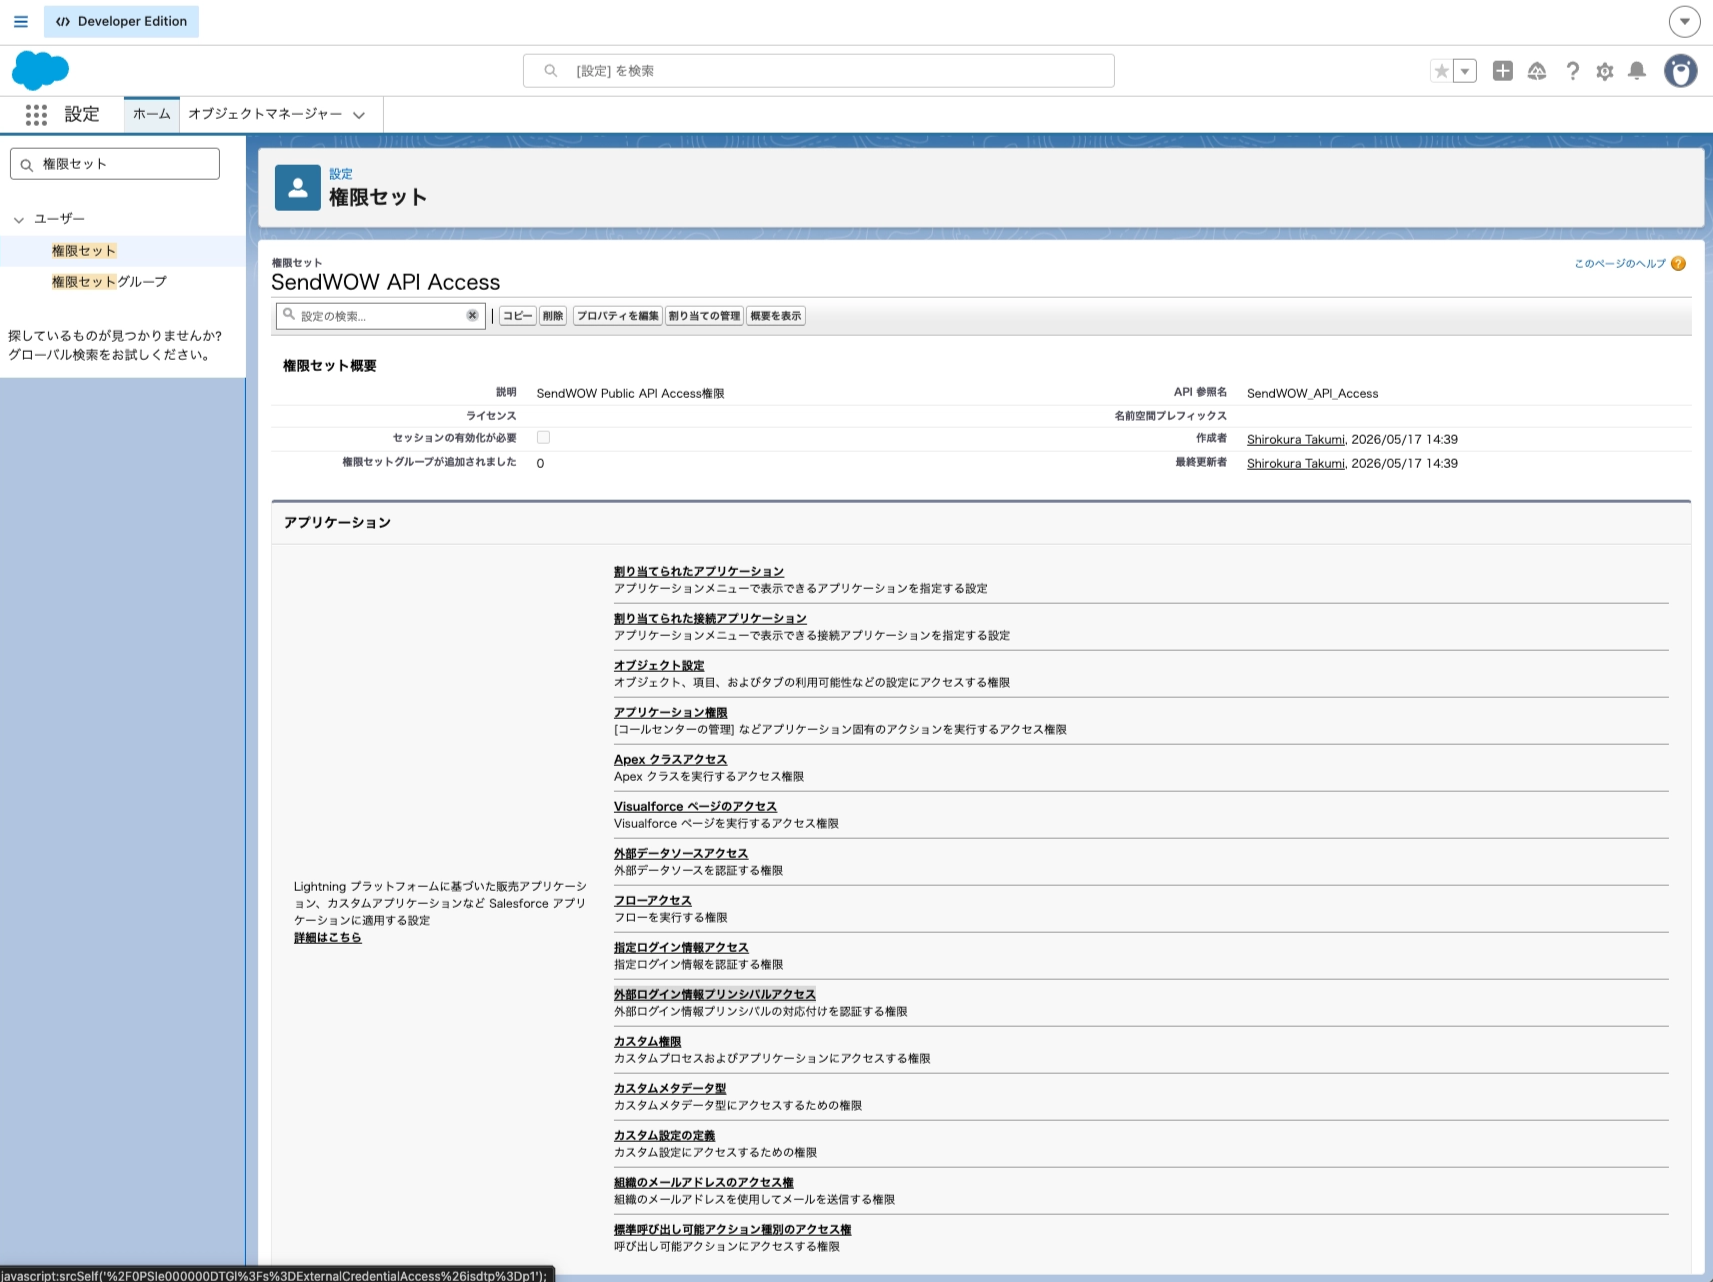The image size is (1713, 1282).
Task: Clear the settings search with X icon
Action: [x=472, y=315]
